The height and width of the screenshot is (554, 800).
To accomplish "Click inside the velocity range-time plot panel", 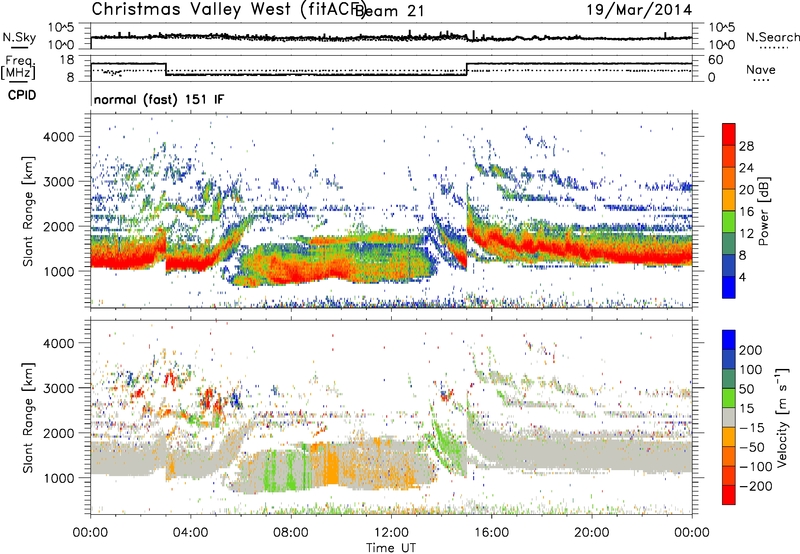I will click(391, 417).
